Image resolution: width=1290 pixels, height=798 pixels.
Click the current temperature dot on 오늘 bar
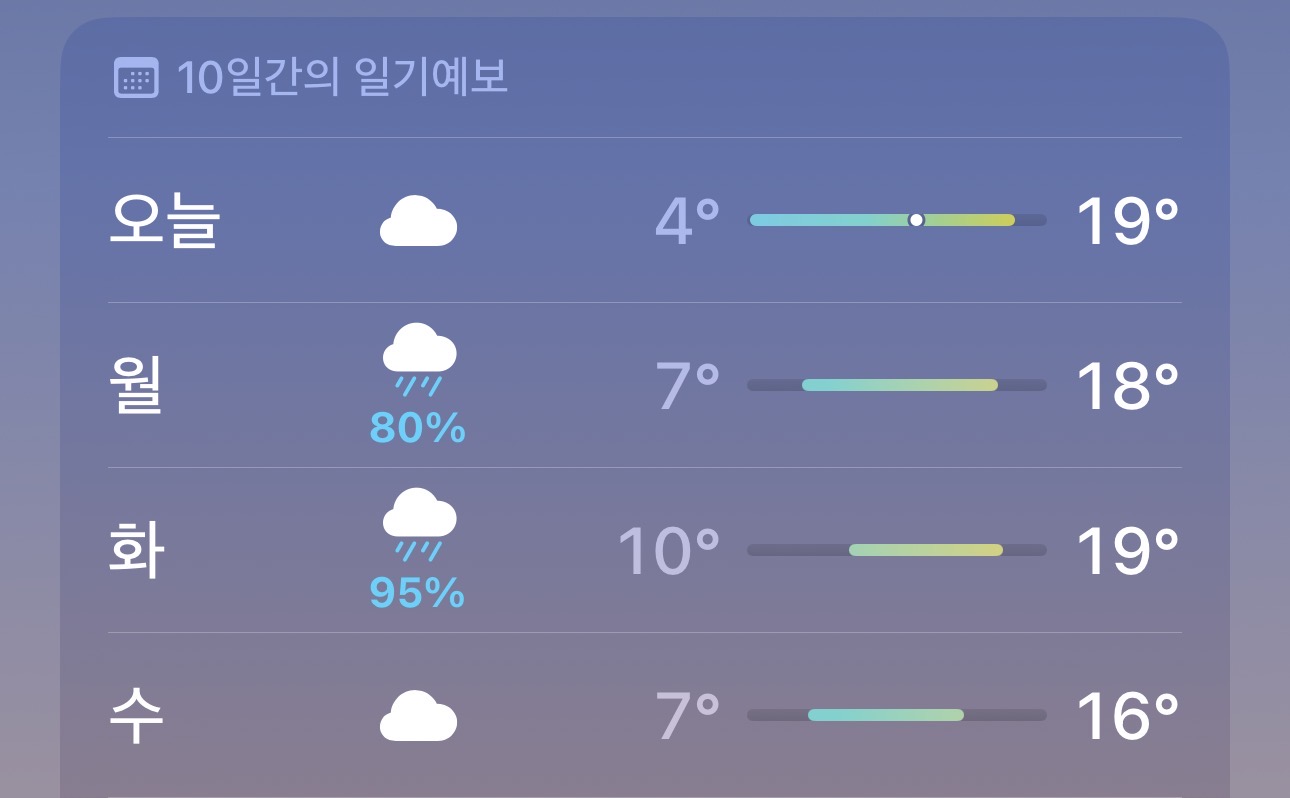pyautogui.click(x=916, y=220)
